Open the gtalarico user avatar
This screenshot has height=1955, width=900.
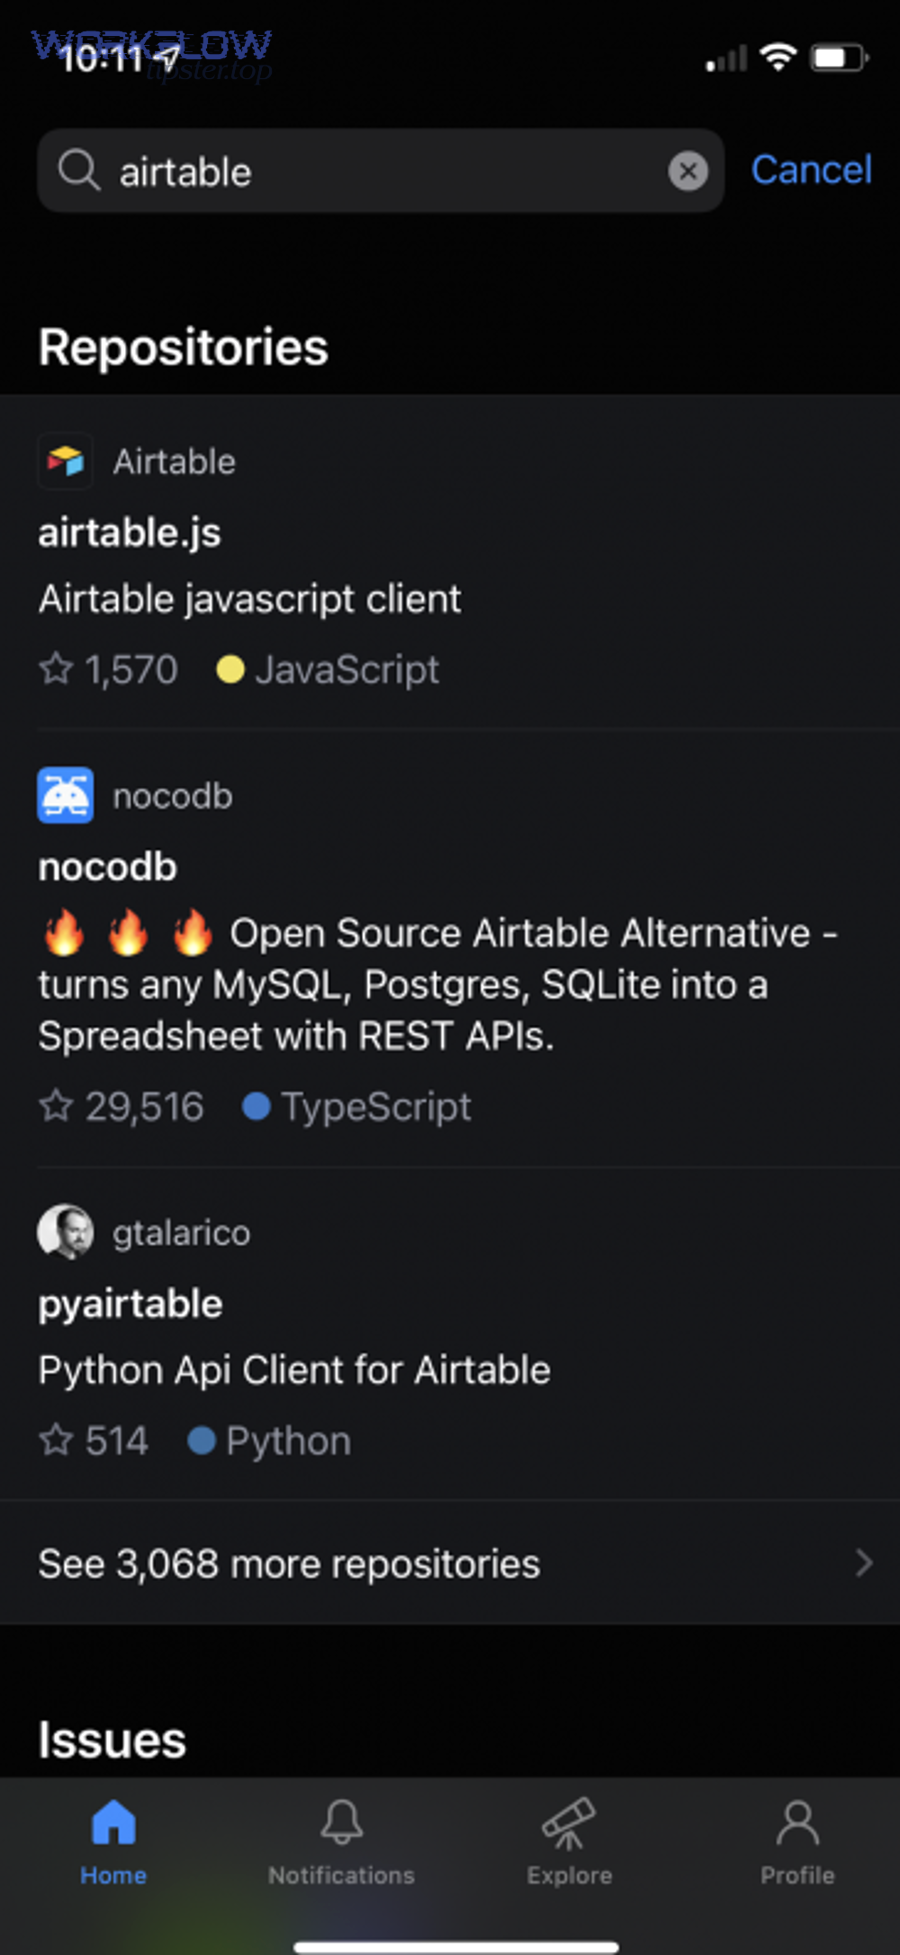(66, 1232)
